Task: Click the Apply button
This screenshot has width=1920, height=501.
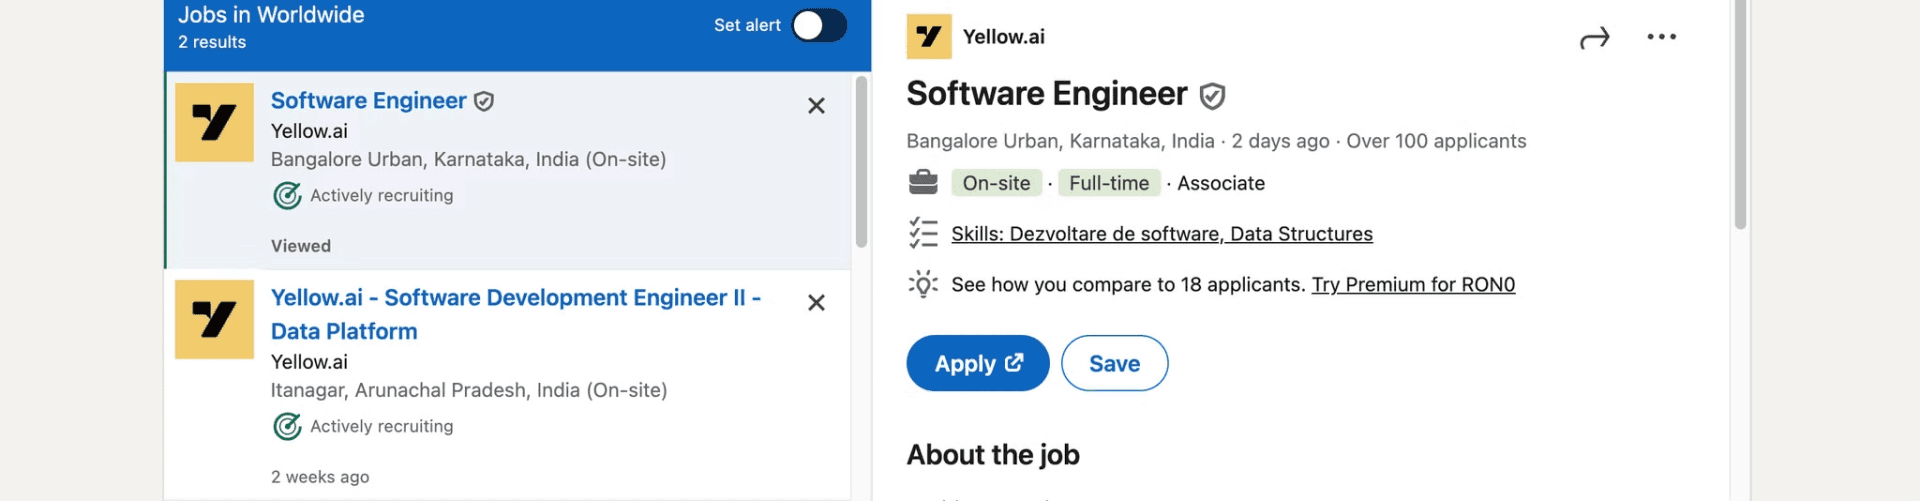Action: (978, 363)
